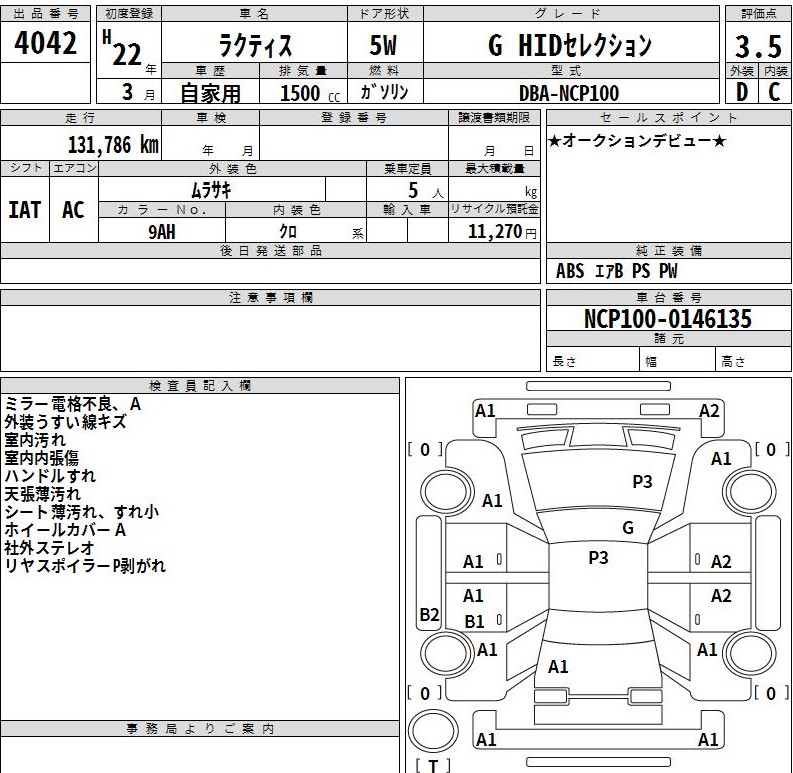Select the model code DBA-NCP100
The height and width of the screenshot is (773, 793).
point(569,93)
